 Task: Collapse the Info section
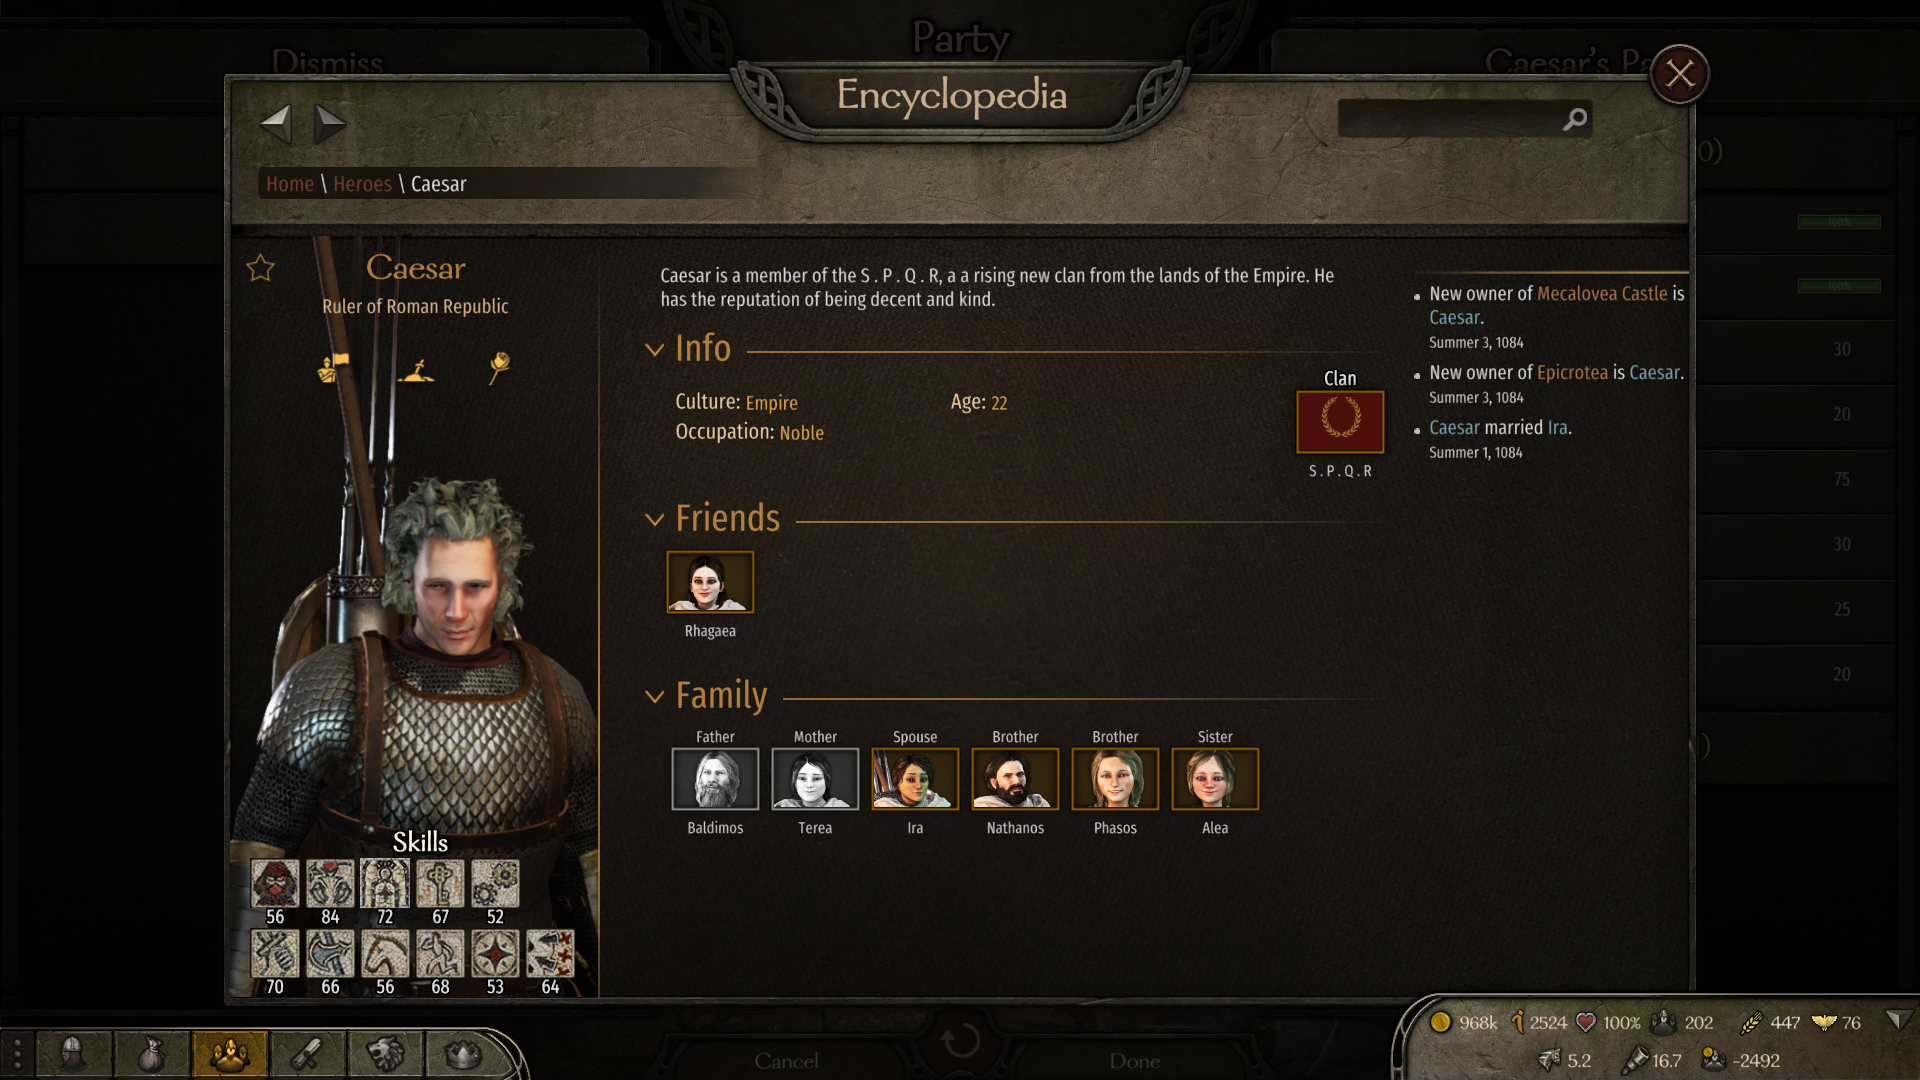[655, 350]
